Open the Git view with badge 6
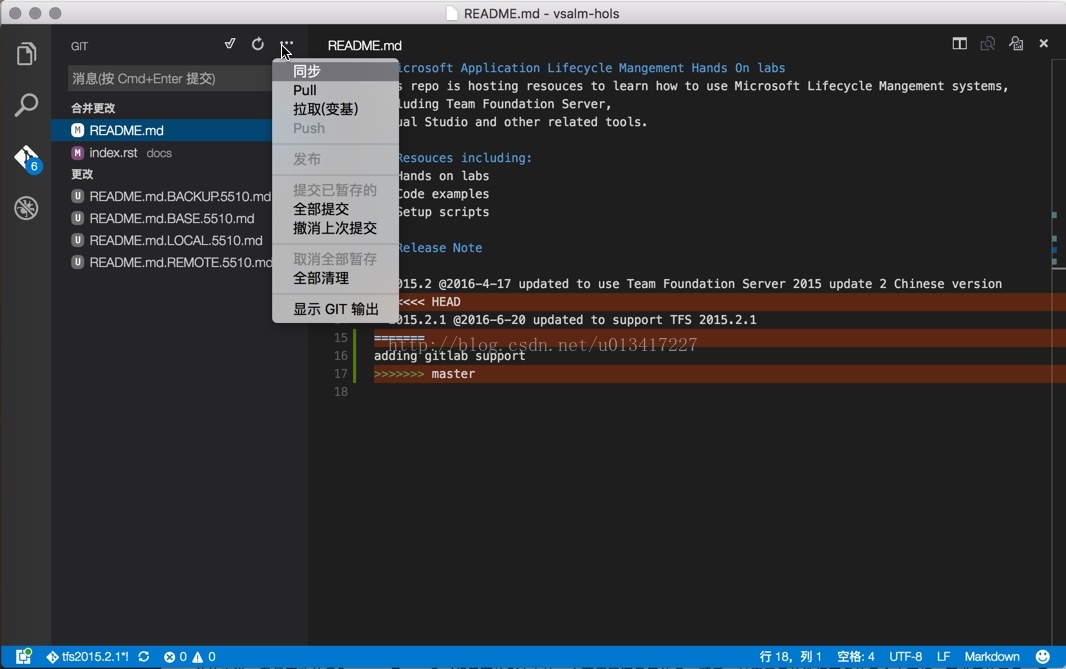 pyautogui.click(x=27, y=158)
